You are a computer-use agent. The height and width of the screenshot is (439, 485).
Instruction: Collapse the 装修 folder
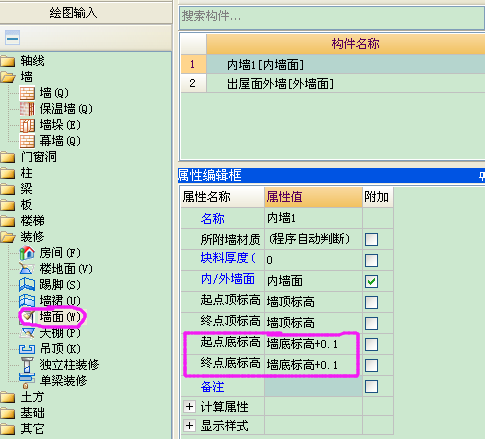(8, 237)
